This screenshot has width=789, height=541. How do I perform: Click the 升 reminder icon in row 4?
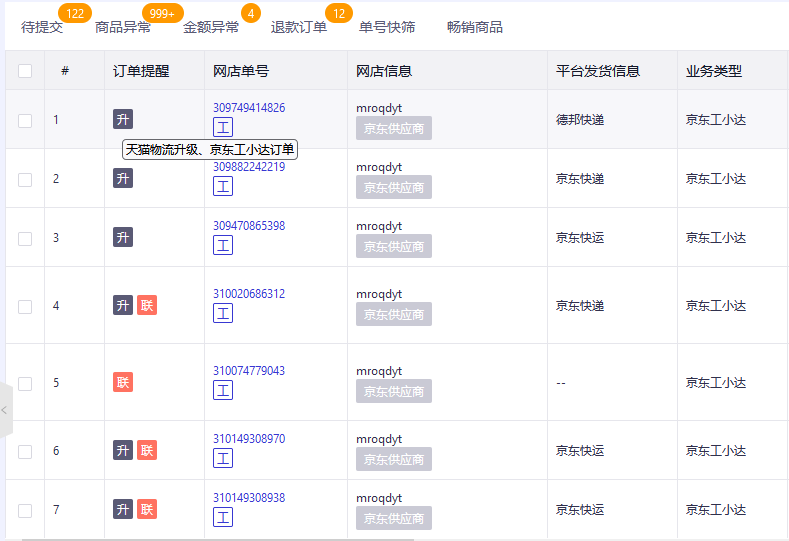click(123, 305)
